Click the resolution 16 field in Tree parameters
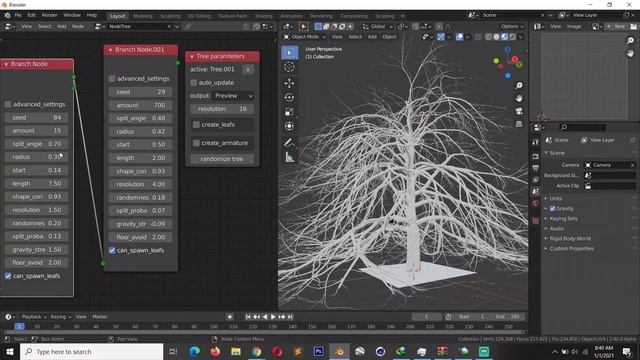This screenshot has width=640, height=360. [222, 109]
